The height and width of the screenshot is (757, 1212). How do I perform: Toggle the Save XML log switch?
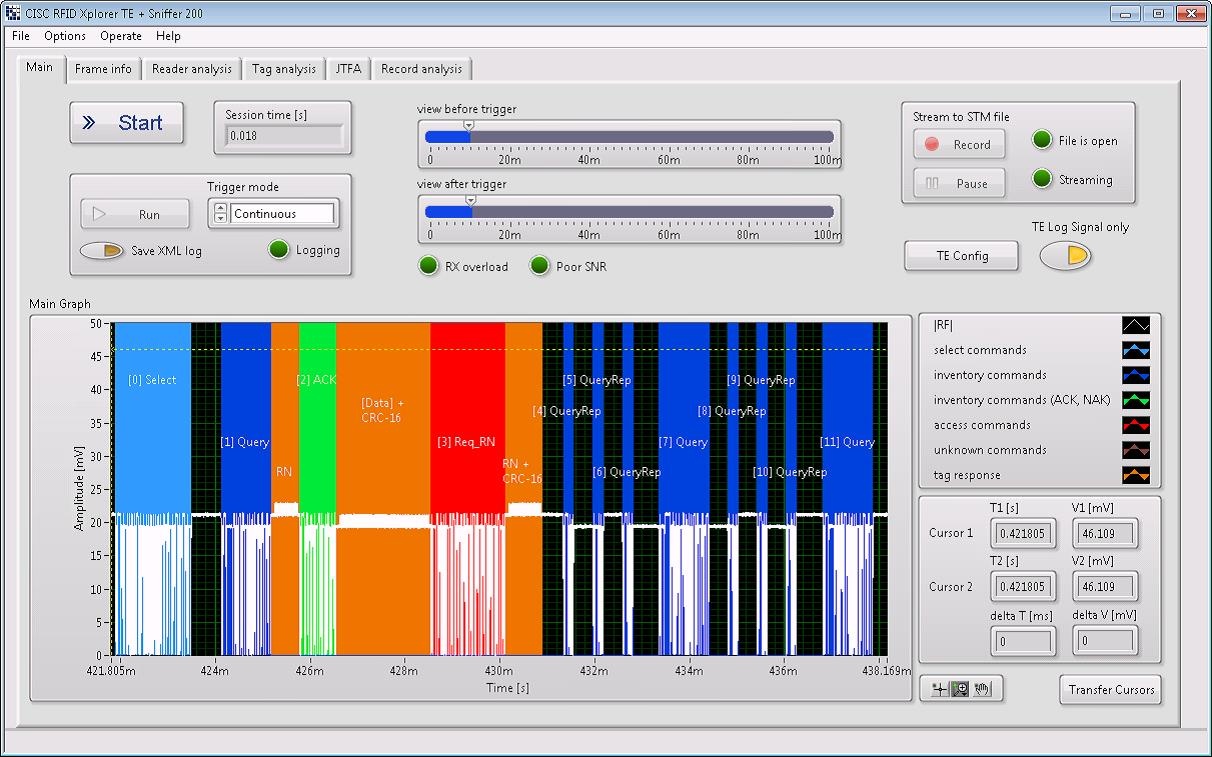click(101, 251)
